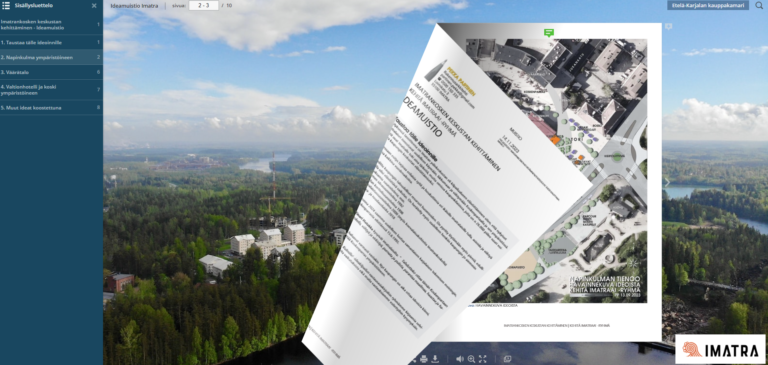Image resolution: width=768 pixels, height=365 pixels.
Task: Jump to contents entry 3. Väärätalo
Action: tap(51, 72)
